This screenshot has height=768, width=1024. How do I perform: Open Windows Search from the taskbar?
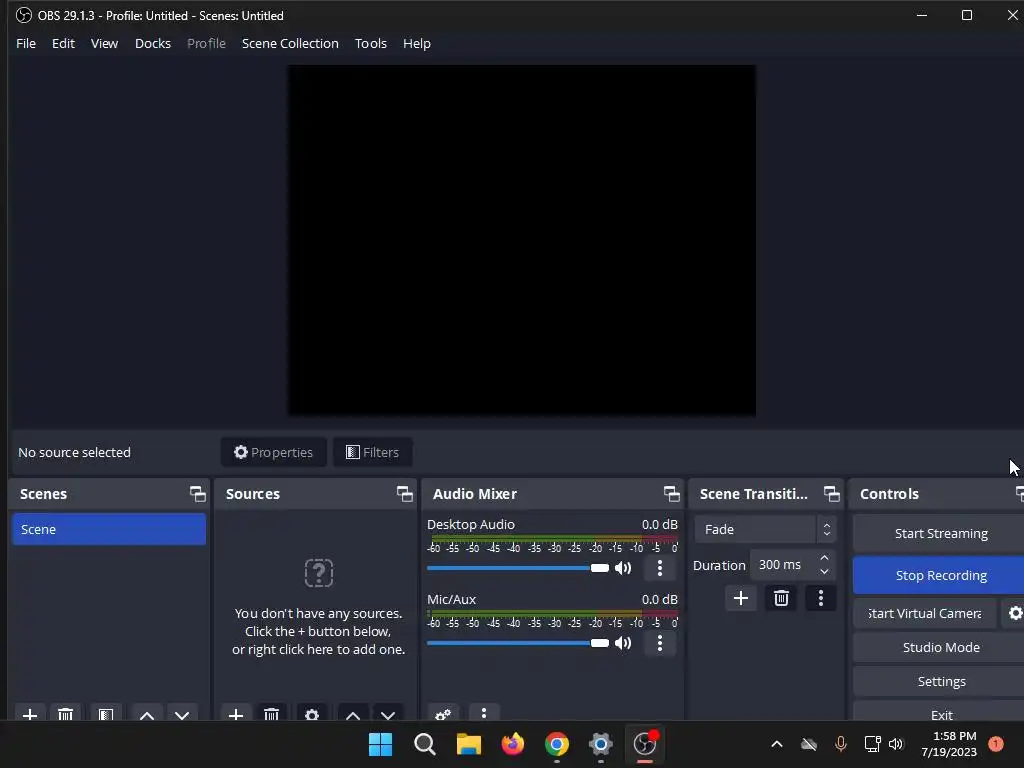click(x=424, y=744)
